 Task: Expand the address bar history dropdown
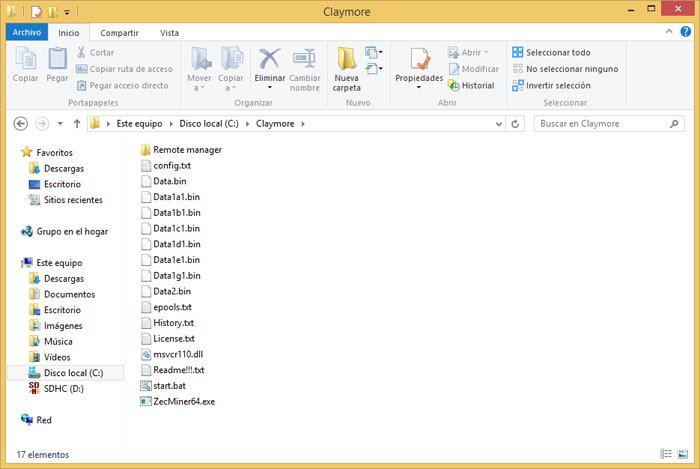coord(499,124)
